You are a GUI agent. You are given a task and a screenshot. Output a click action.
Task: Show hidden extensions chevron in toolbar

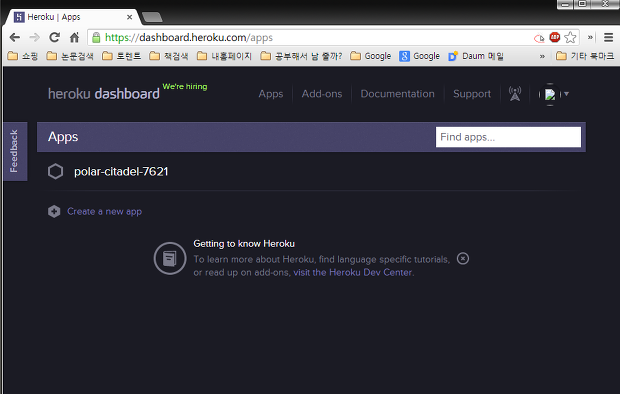[590, 37]
